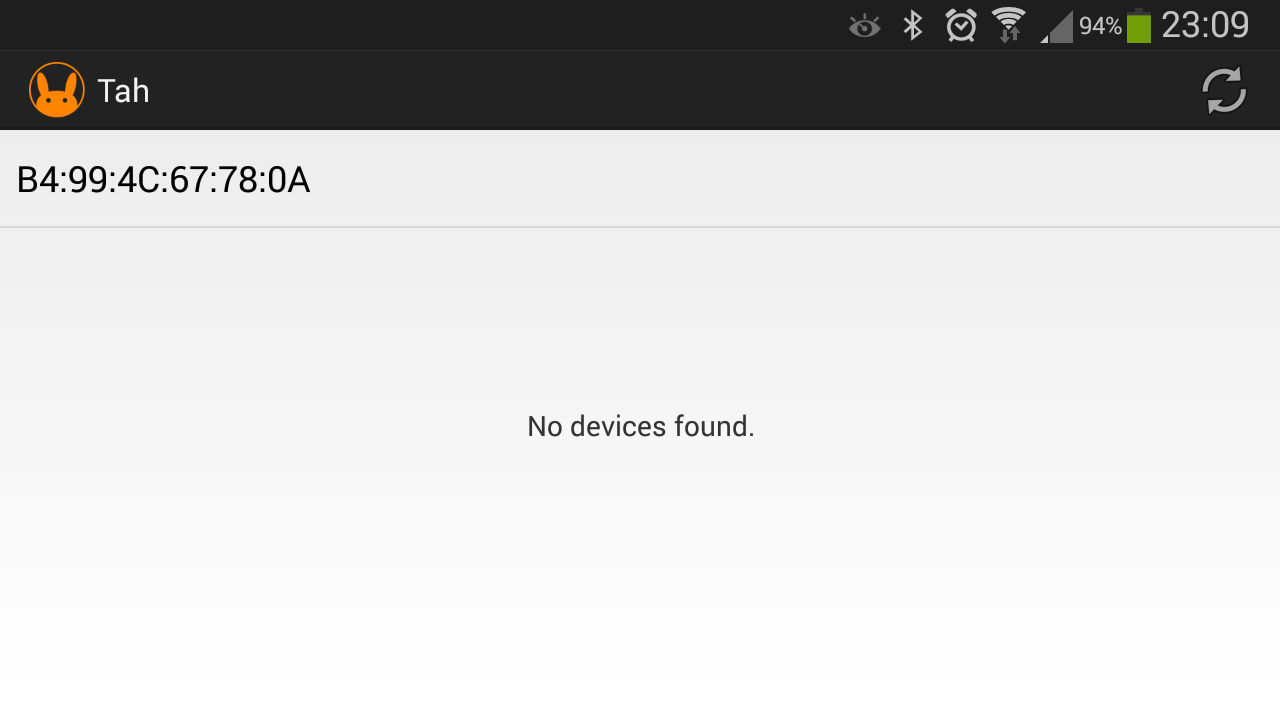Screen dimensions: 1280x720
Task: Tap the empty left side of status bar
Action: (400, 25)
